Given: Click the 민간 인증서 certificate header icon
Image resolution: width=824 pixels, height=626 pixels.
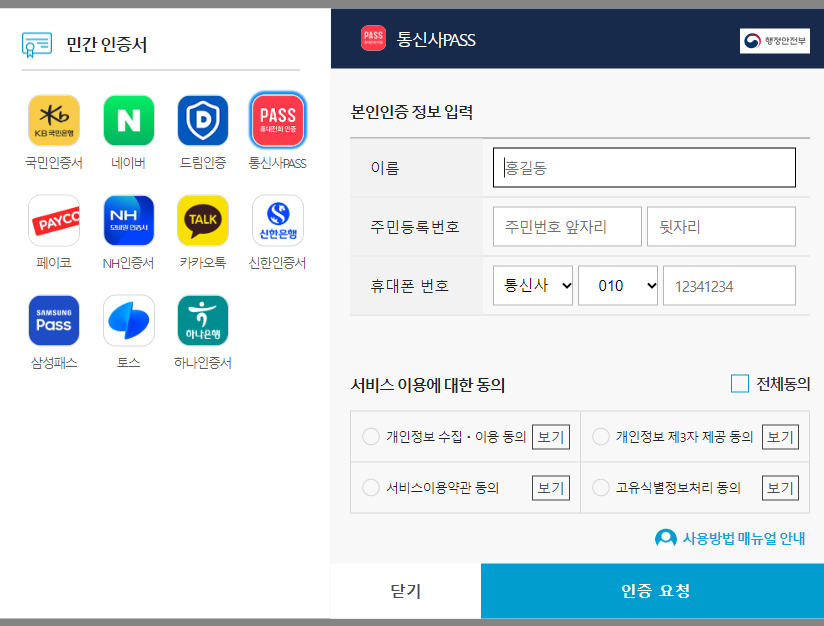Looking at the screenshot, I should [37, 45].
